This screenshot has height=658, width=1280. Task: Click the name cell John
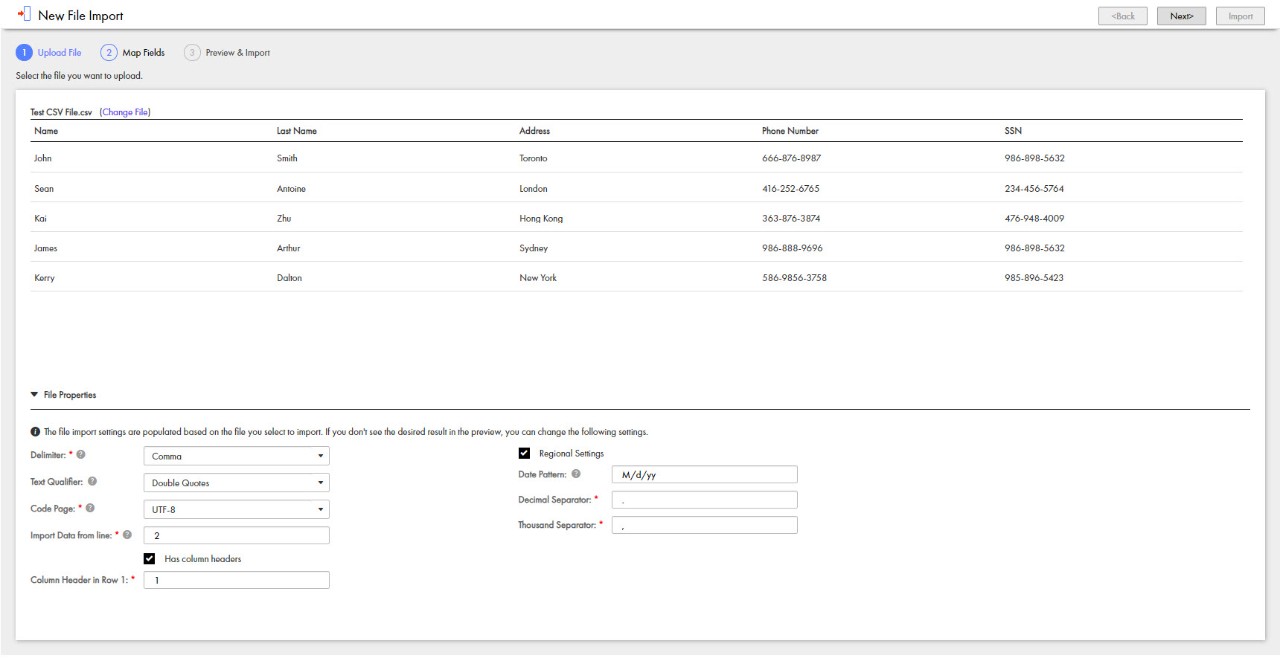coord(44,158)
